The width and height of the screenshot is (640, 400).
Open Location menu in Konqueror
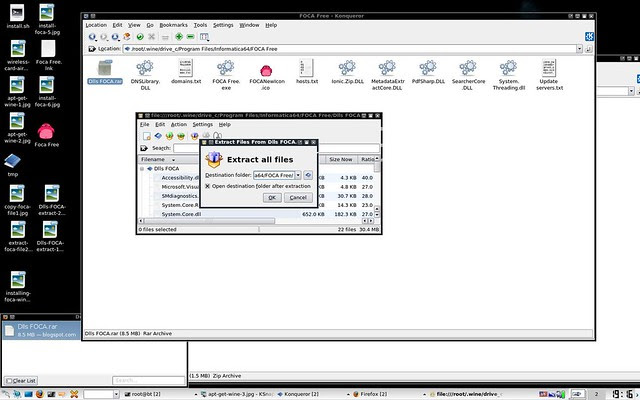tap(96, 25)
